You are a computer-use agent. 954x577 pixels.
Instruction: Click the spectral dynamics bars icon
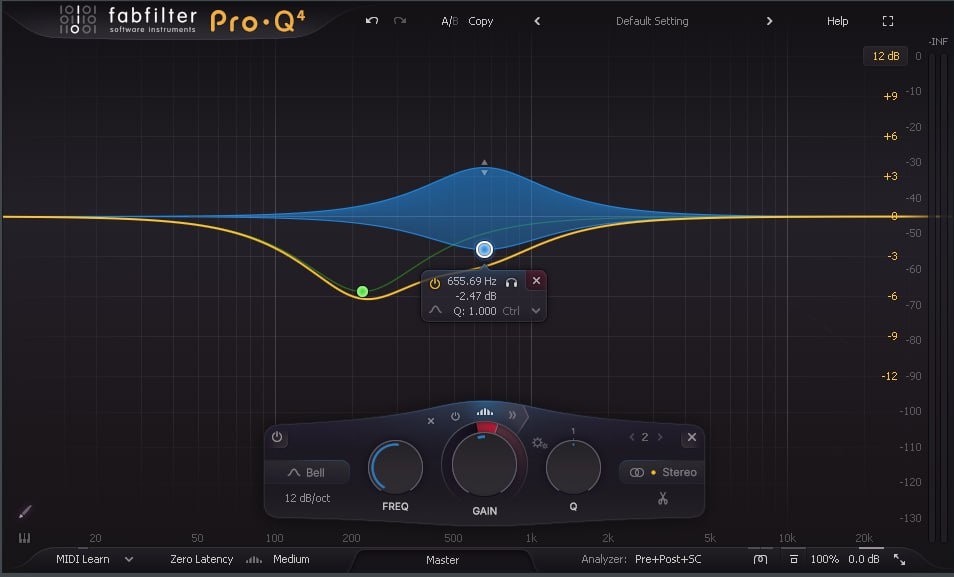[x=485, y=412]
